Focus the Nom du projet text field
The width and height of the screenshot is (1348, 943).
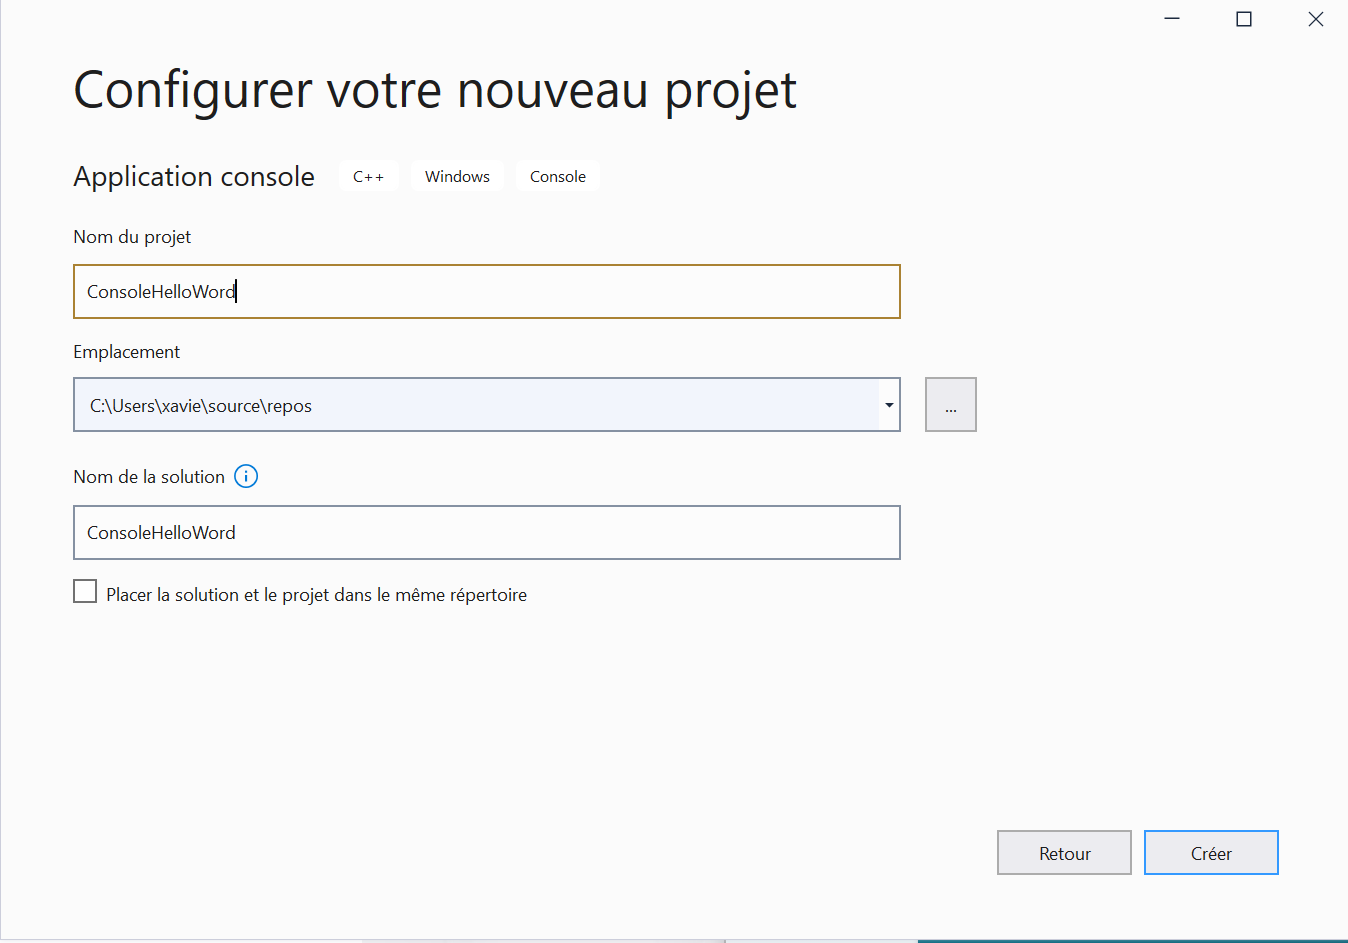tap(486, 292)
